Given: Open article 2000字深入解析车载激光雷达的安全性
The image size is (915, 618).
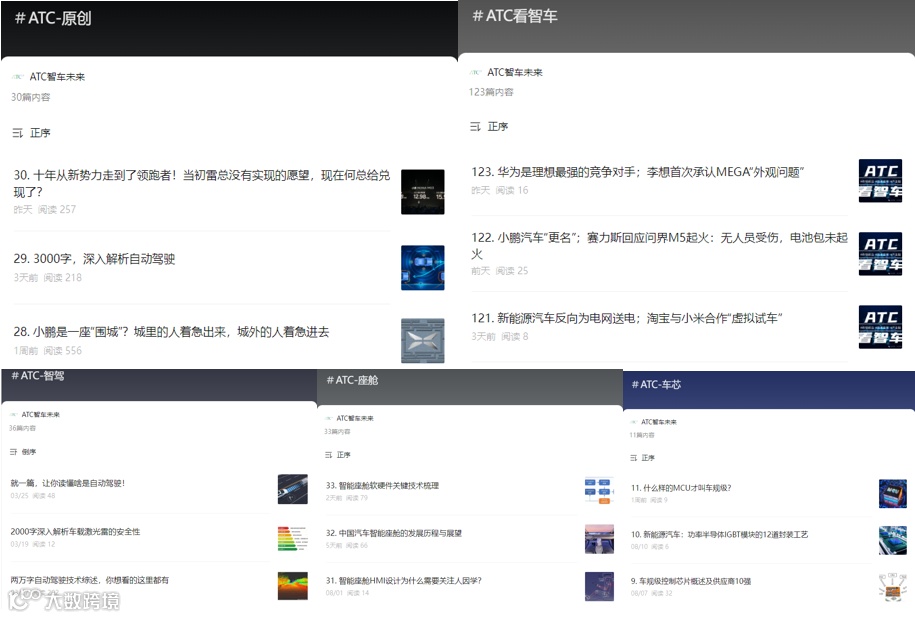Looking at the screenshot, I should point(75,532).
